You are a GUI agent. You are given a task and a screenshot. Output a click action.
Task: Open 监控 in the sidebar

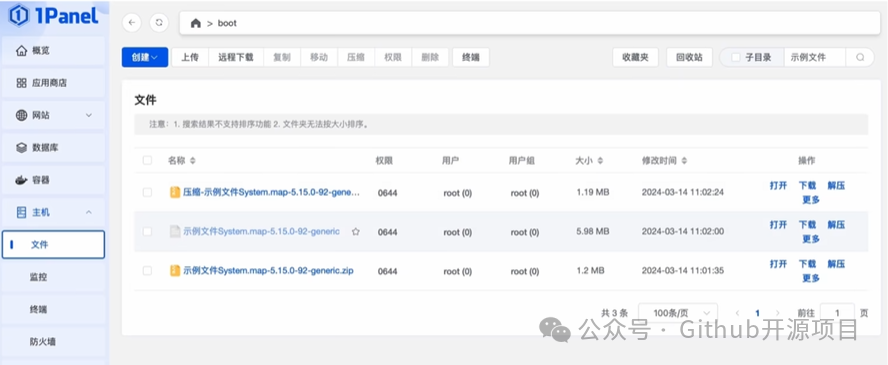tap(54, 277)
